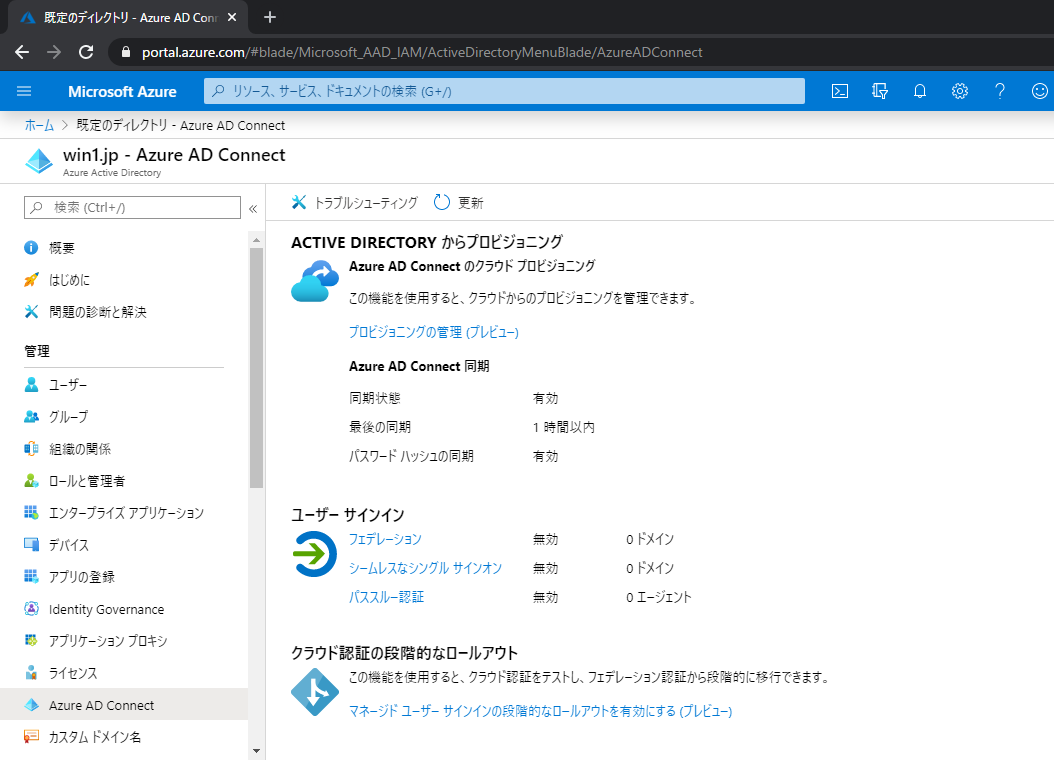The image size is (1054, 760).
Task: Click the browser back arrow
Action: (22, 52)
